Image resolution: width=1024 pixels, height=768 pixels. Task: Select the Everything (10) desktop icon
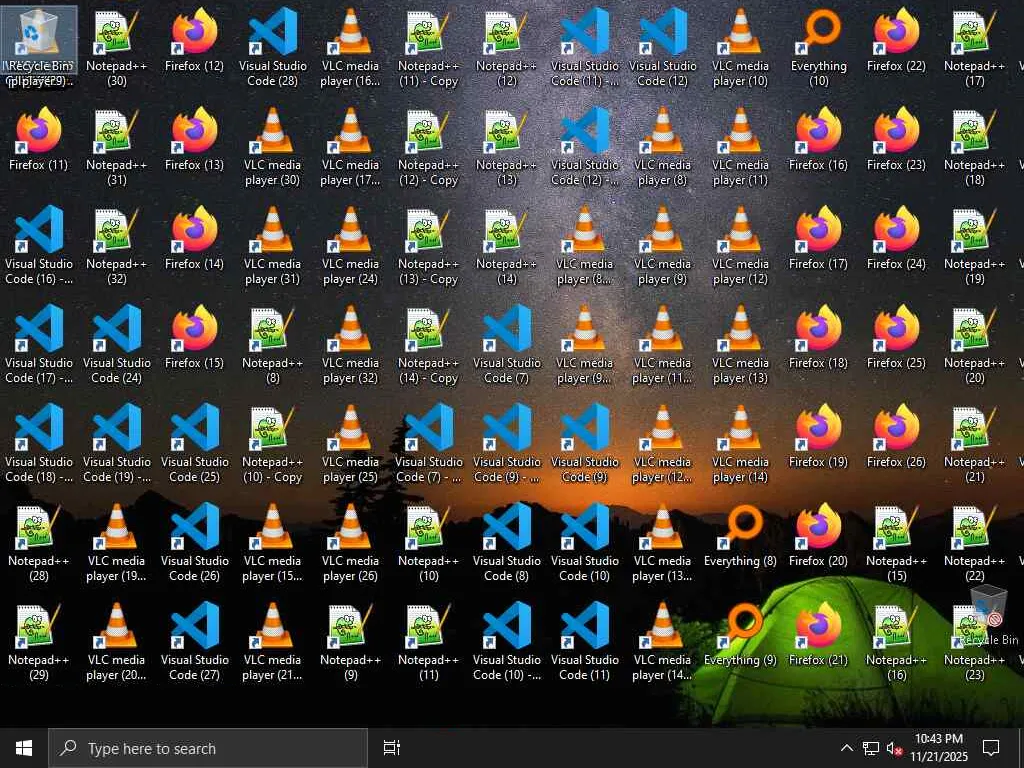(818, 48)
